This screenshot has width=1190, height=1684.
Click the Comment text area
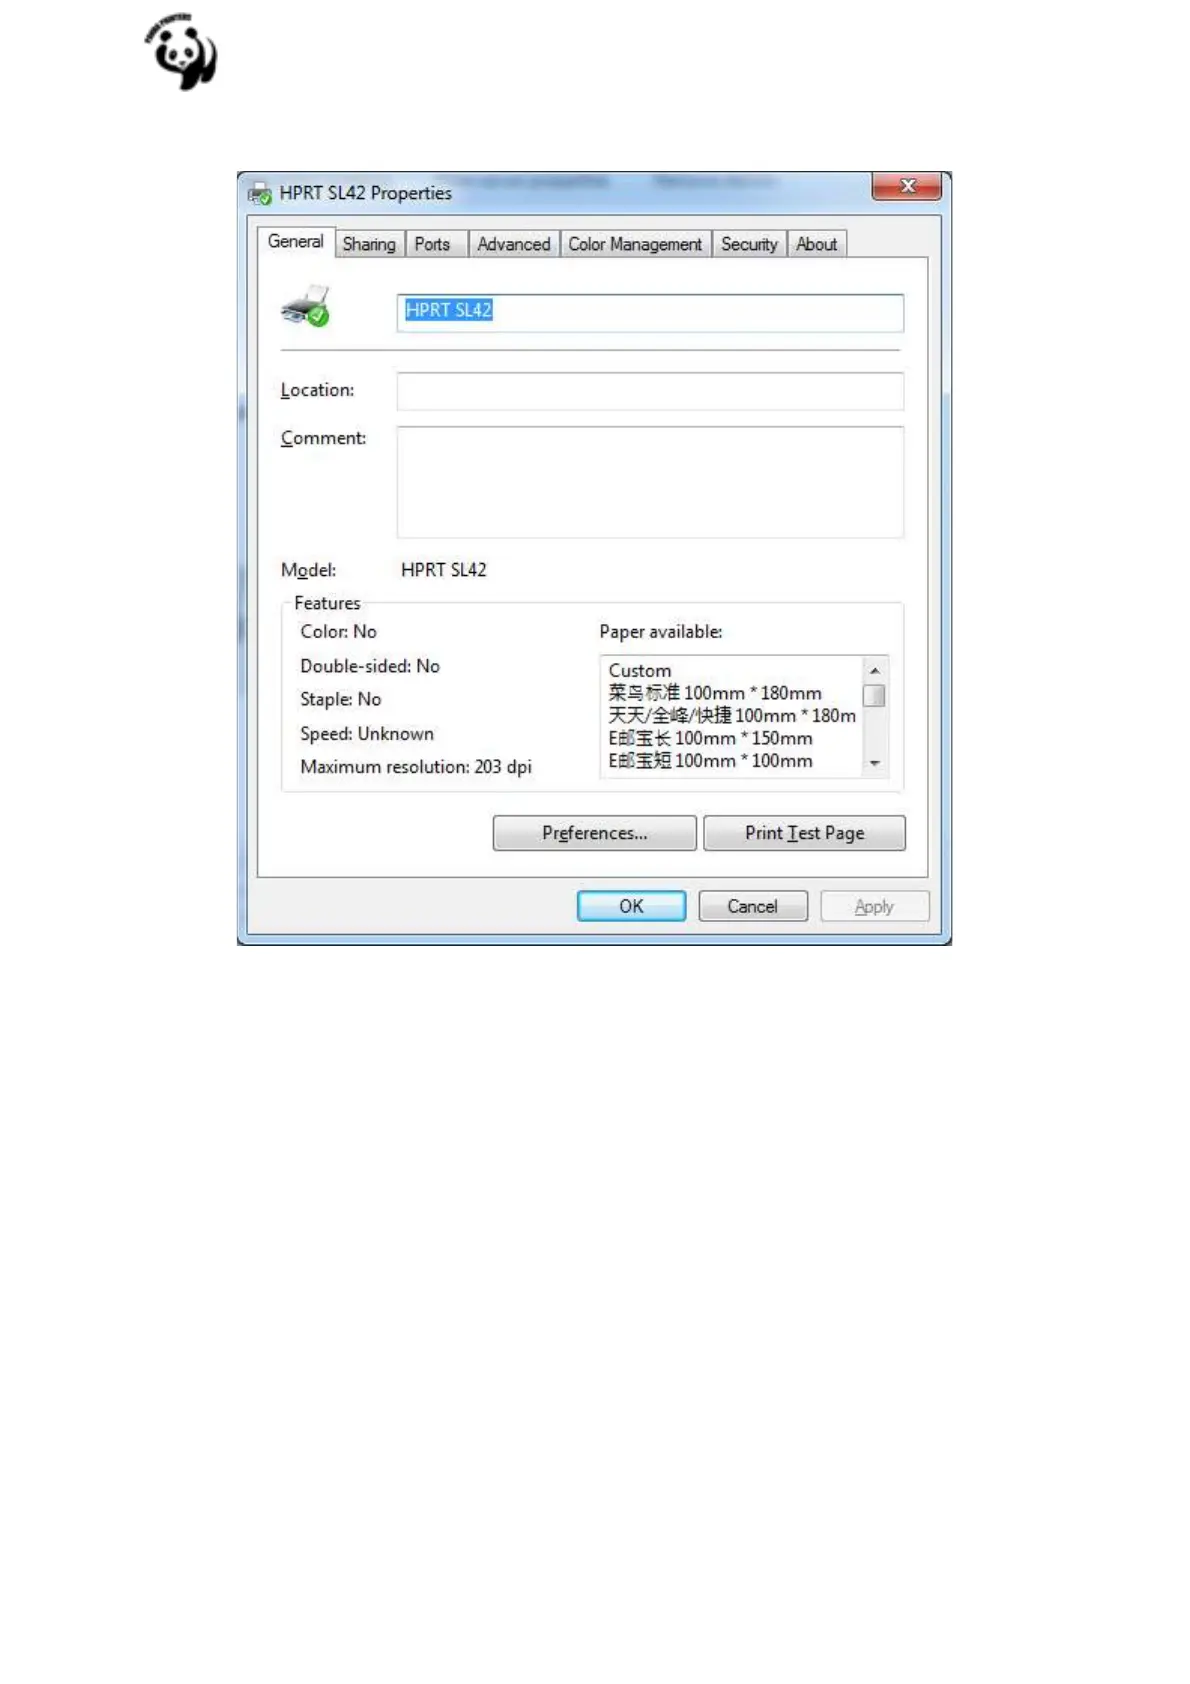point(650,482)
